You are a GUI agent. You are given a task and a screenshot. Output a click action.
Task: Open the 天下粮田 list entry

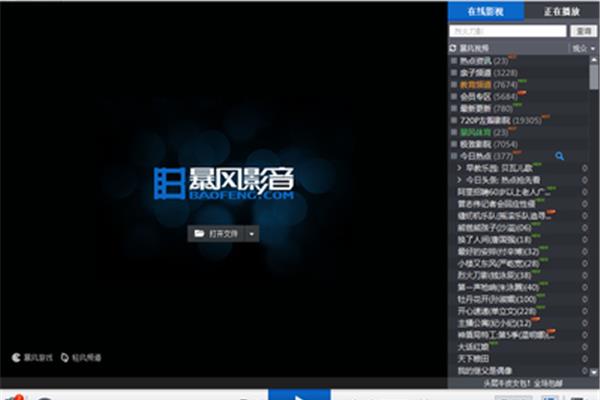(x=473, y=359)
